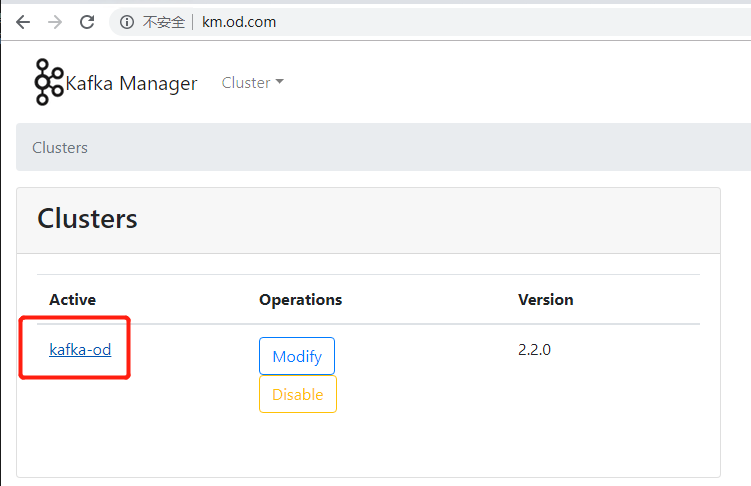Select the Clusters breadcrumb item
This screenshot has width=751, height=486.
(x=60, y=147)
